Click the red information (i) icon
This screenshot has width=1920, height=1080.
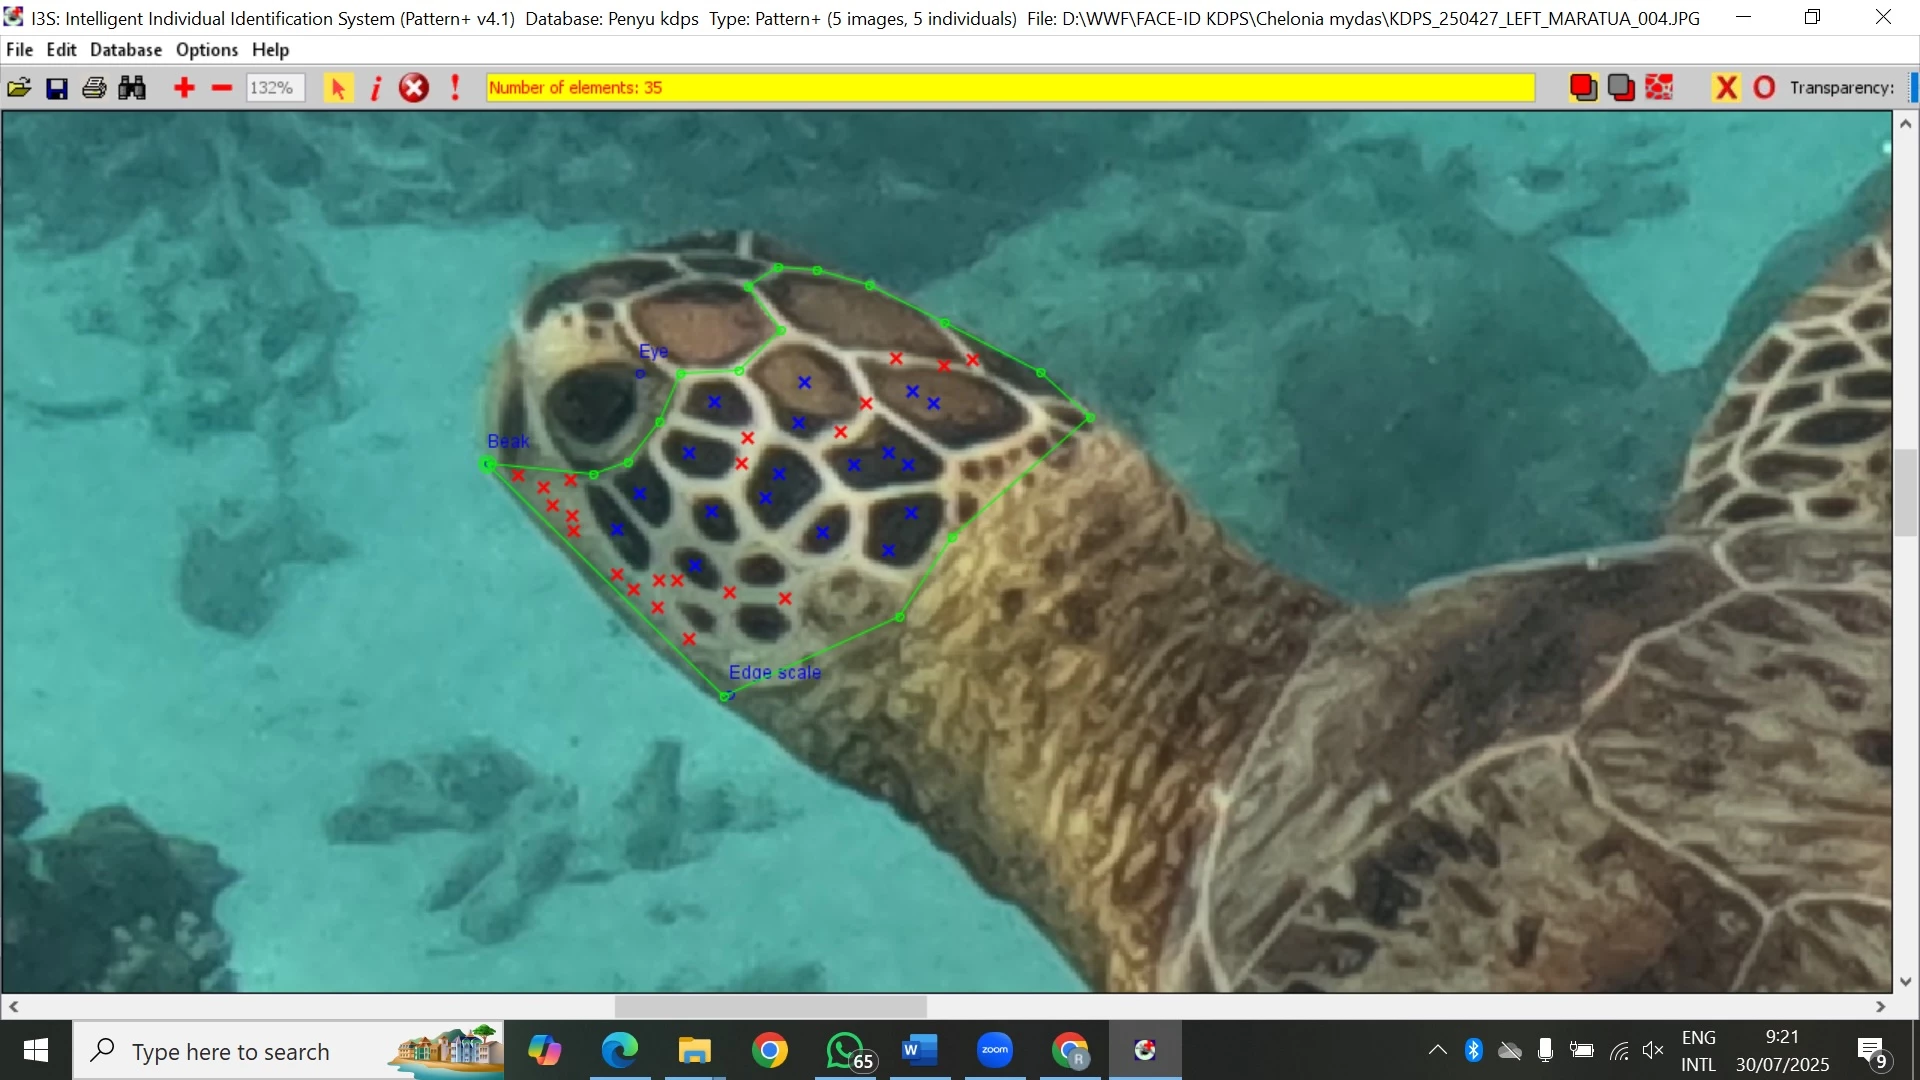376,87
